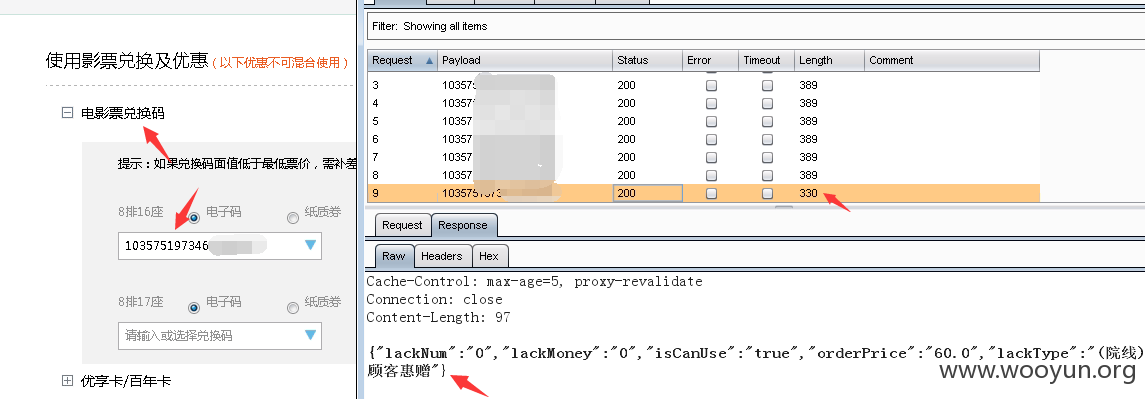
Task: Sort results by Timeout column header
Action: click(766, 61)
